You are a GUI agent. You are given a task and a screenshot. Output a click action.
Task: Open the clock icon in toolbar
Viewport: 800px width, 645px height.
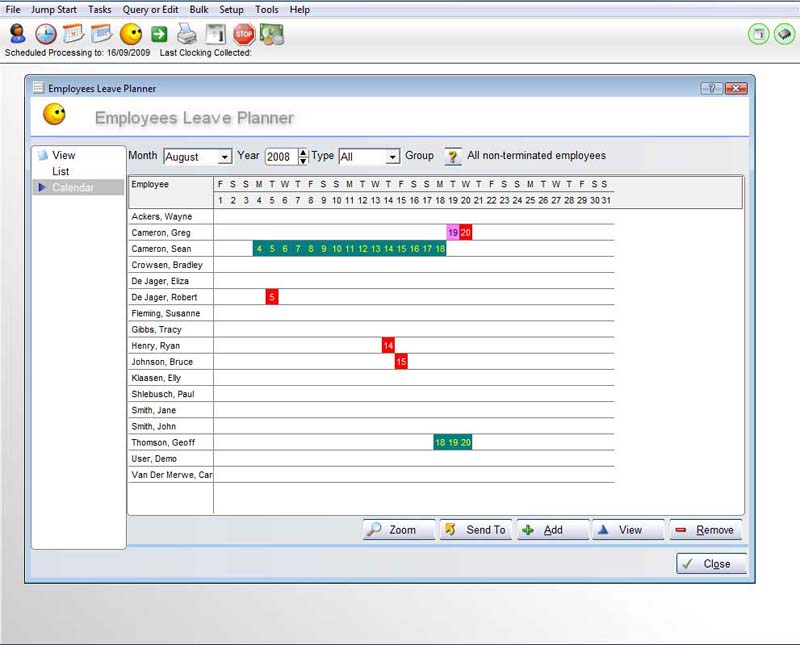[45, 33]
